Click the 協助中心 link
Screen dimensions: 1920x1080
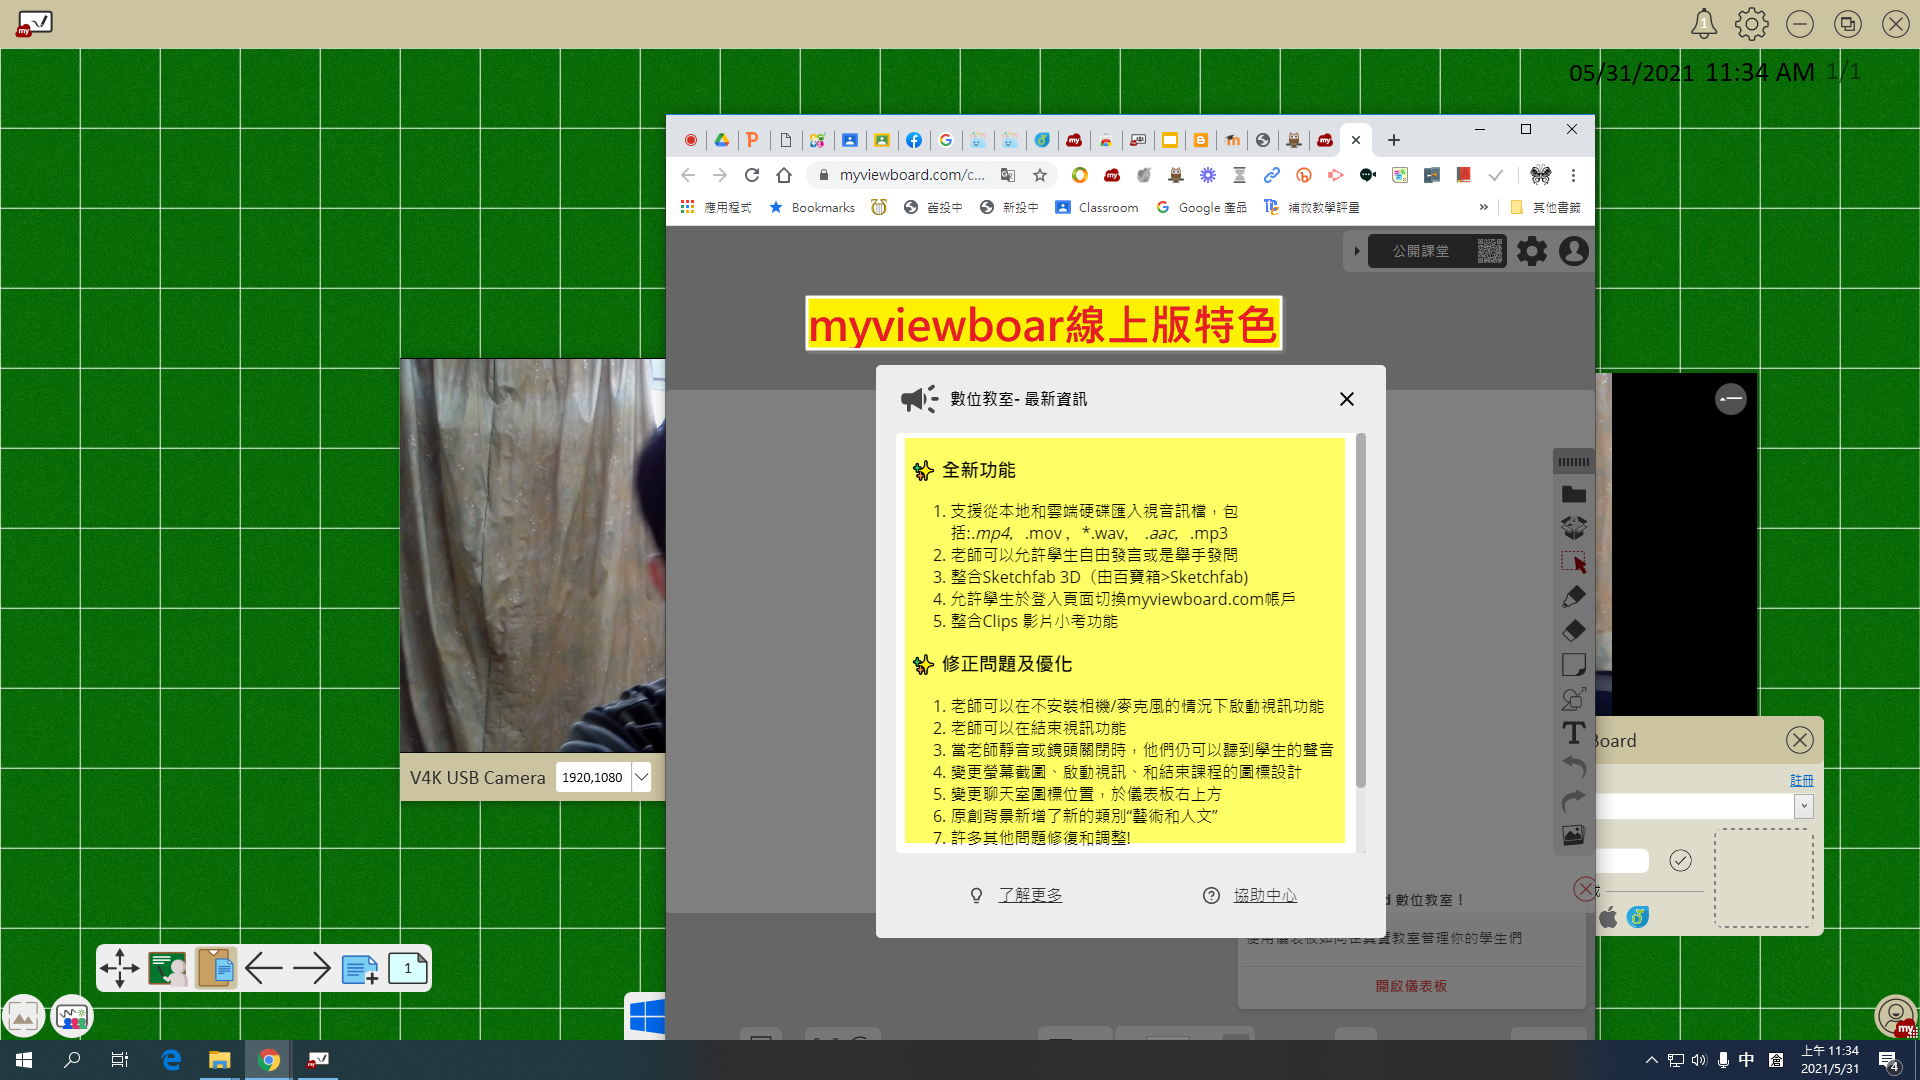point(1264,895)
